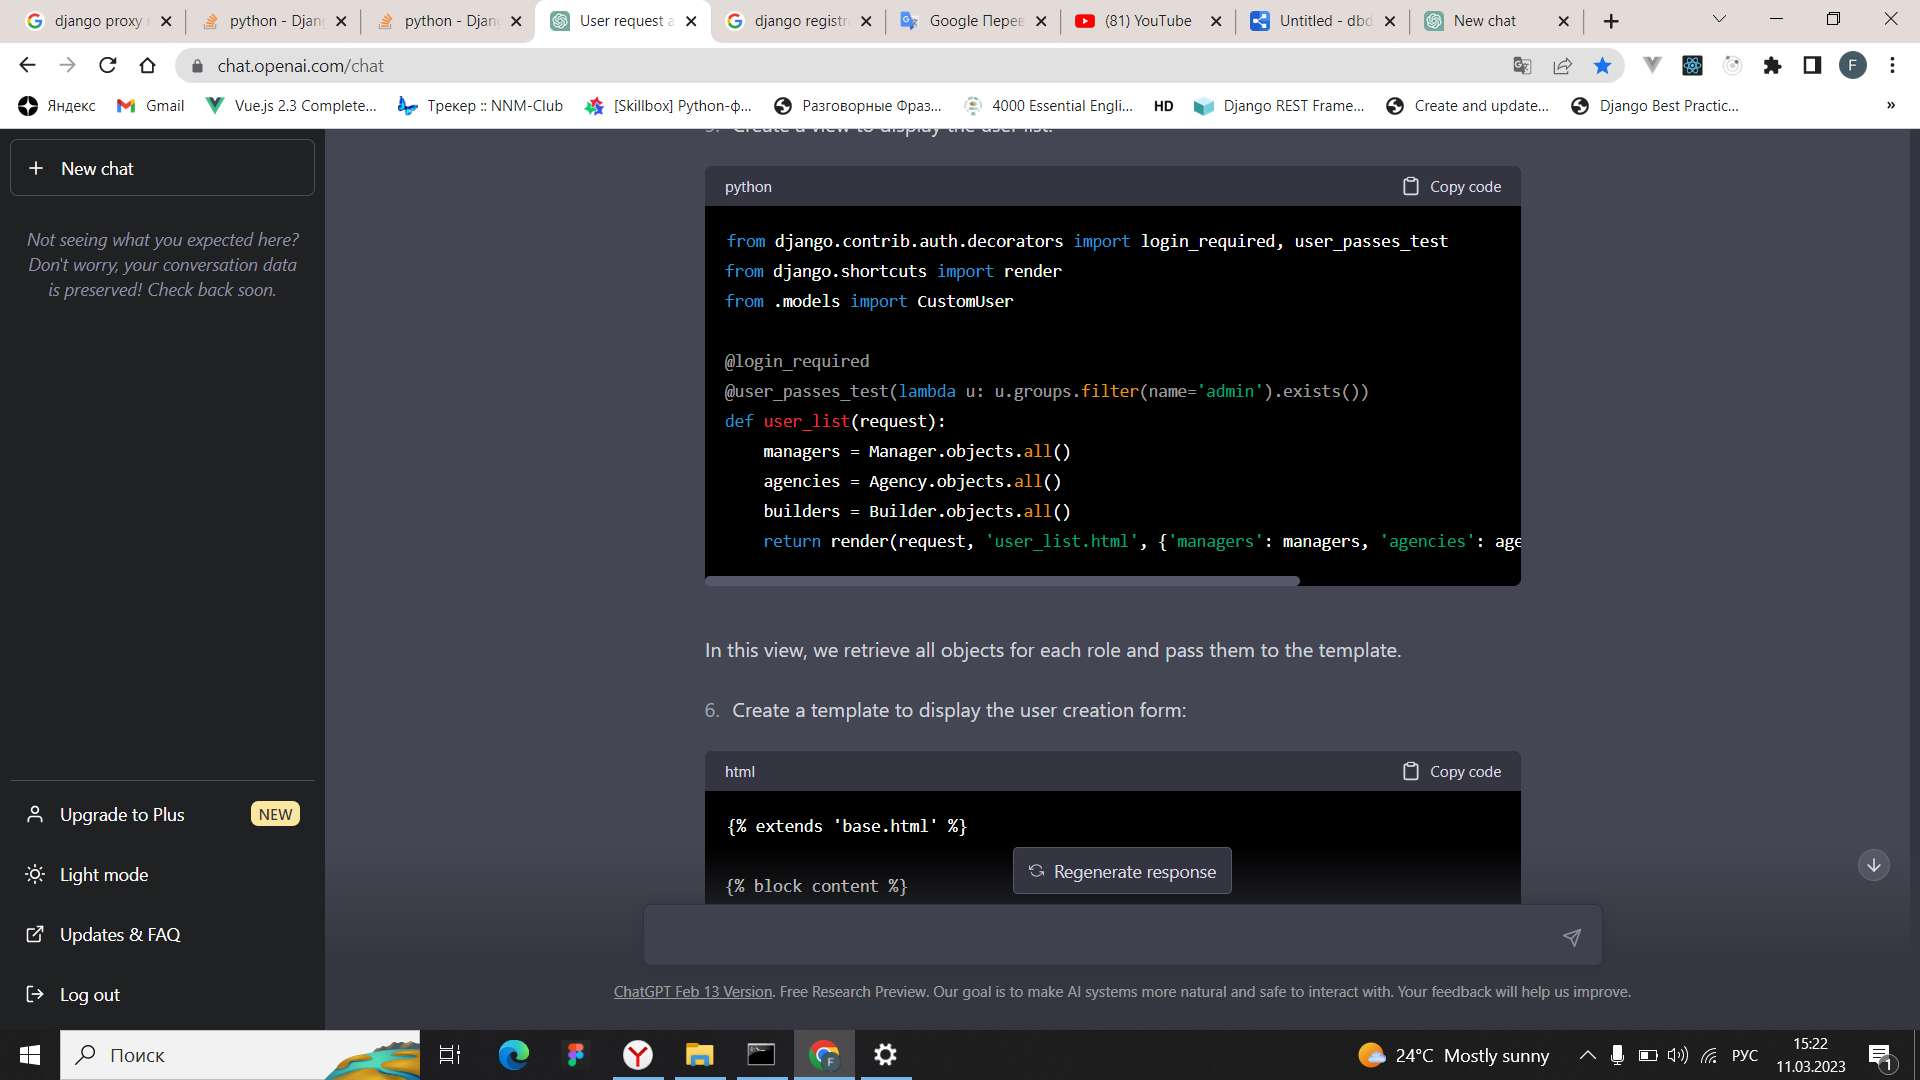Reload the page
This screenshot has height=1080, width=1920.
(108, 66)
